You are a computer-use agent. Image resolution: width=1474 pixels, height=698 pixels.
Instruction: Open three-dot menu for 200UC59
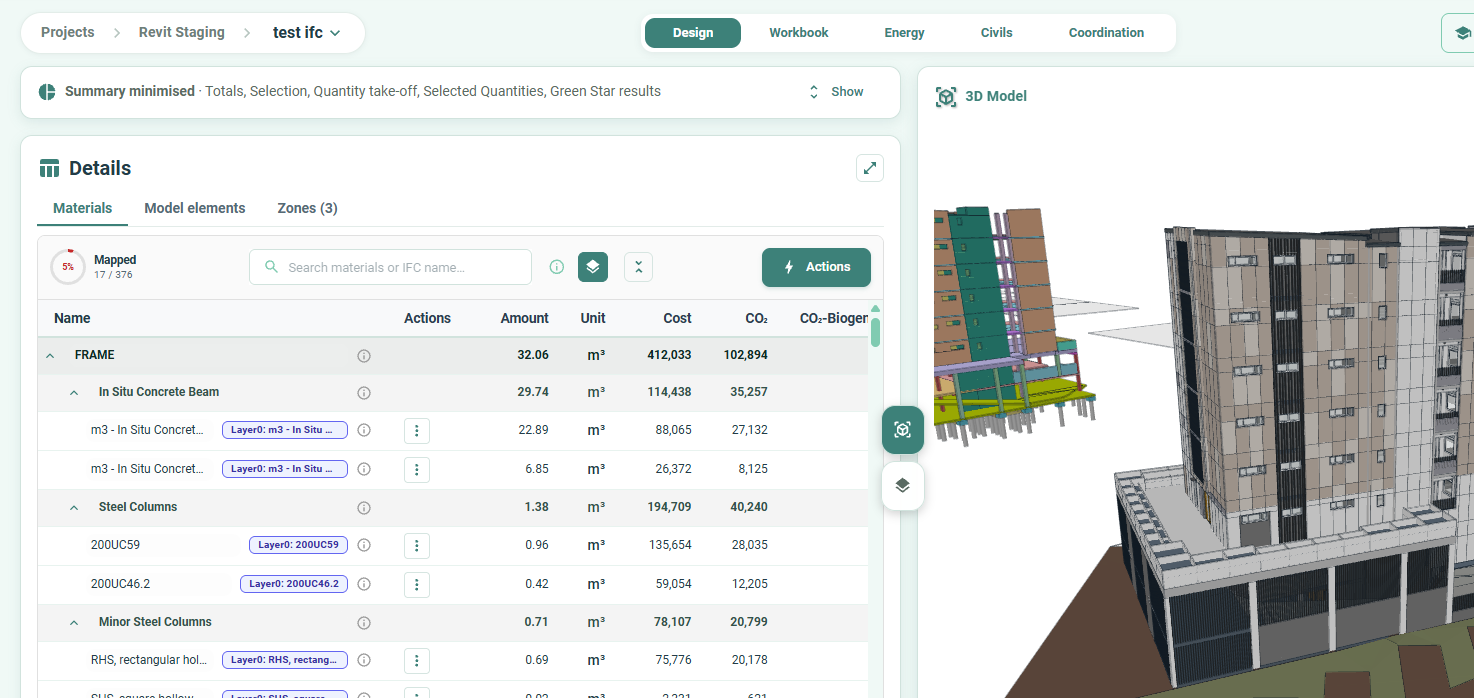(417, 546)
